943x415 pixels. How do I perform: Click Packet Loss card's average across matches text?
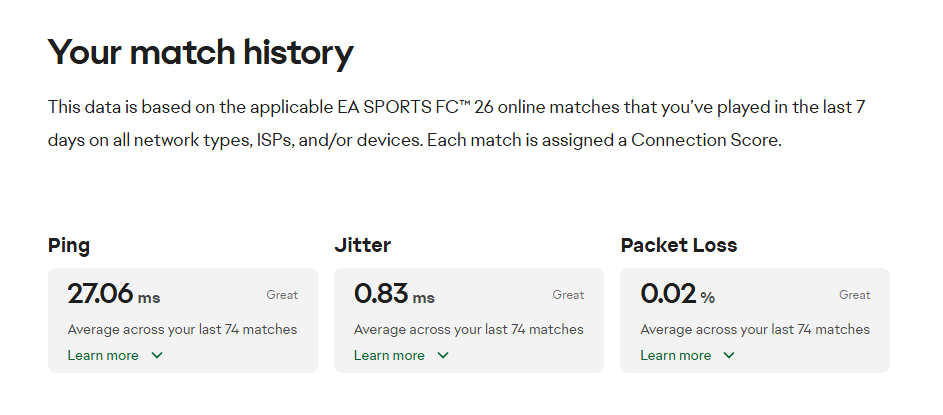(x=755, y=329)
